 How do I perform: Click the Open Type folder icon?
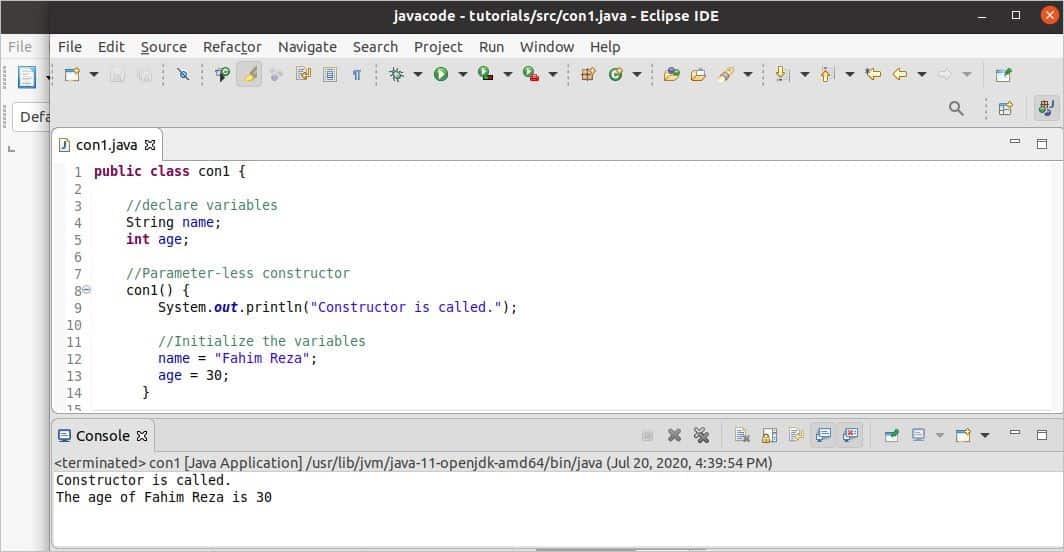tap(672, 75)
